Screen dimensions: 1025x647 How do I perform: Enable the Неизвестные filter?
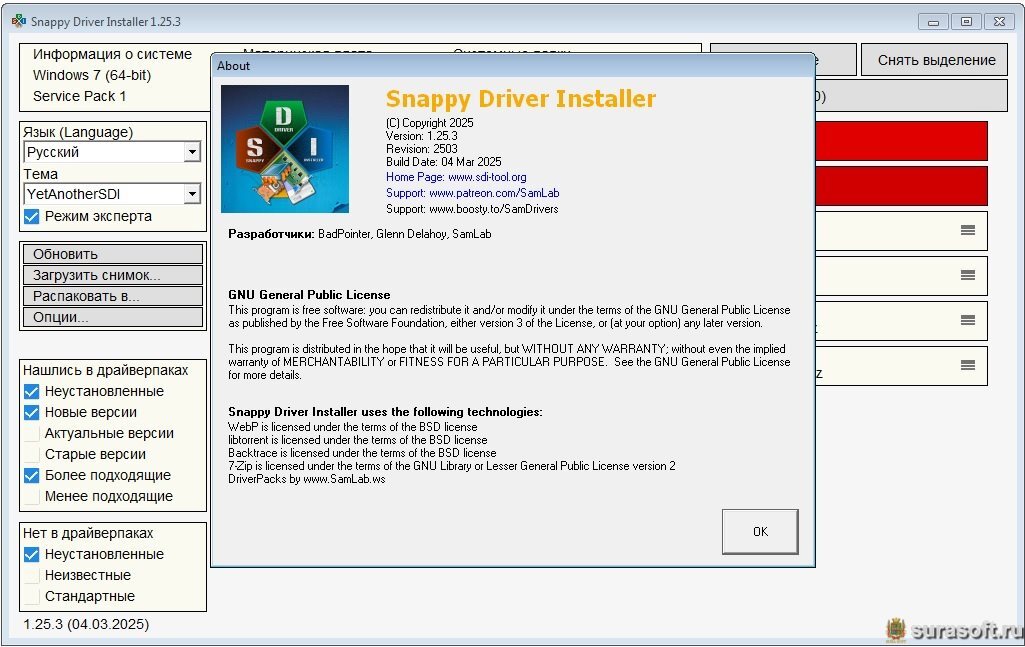pyautogui.click(x=31, y=575)
